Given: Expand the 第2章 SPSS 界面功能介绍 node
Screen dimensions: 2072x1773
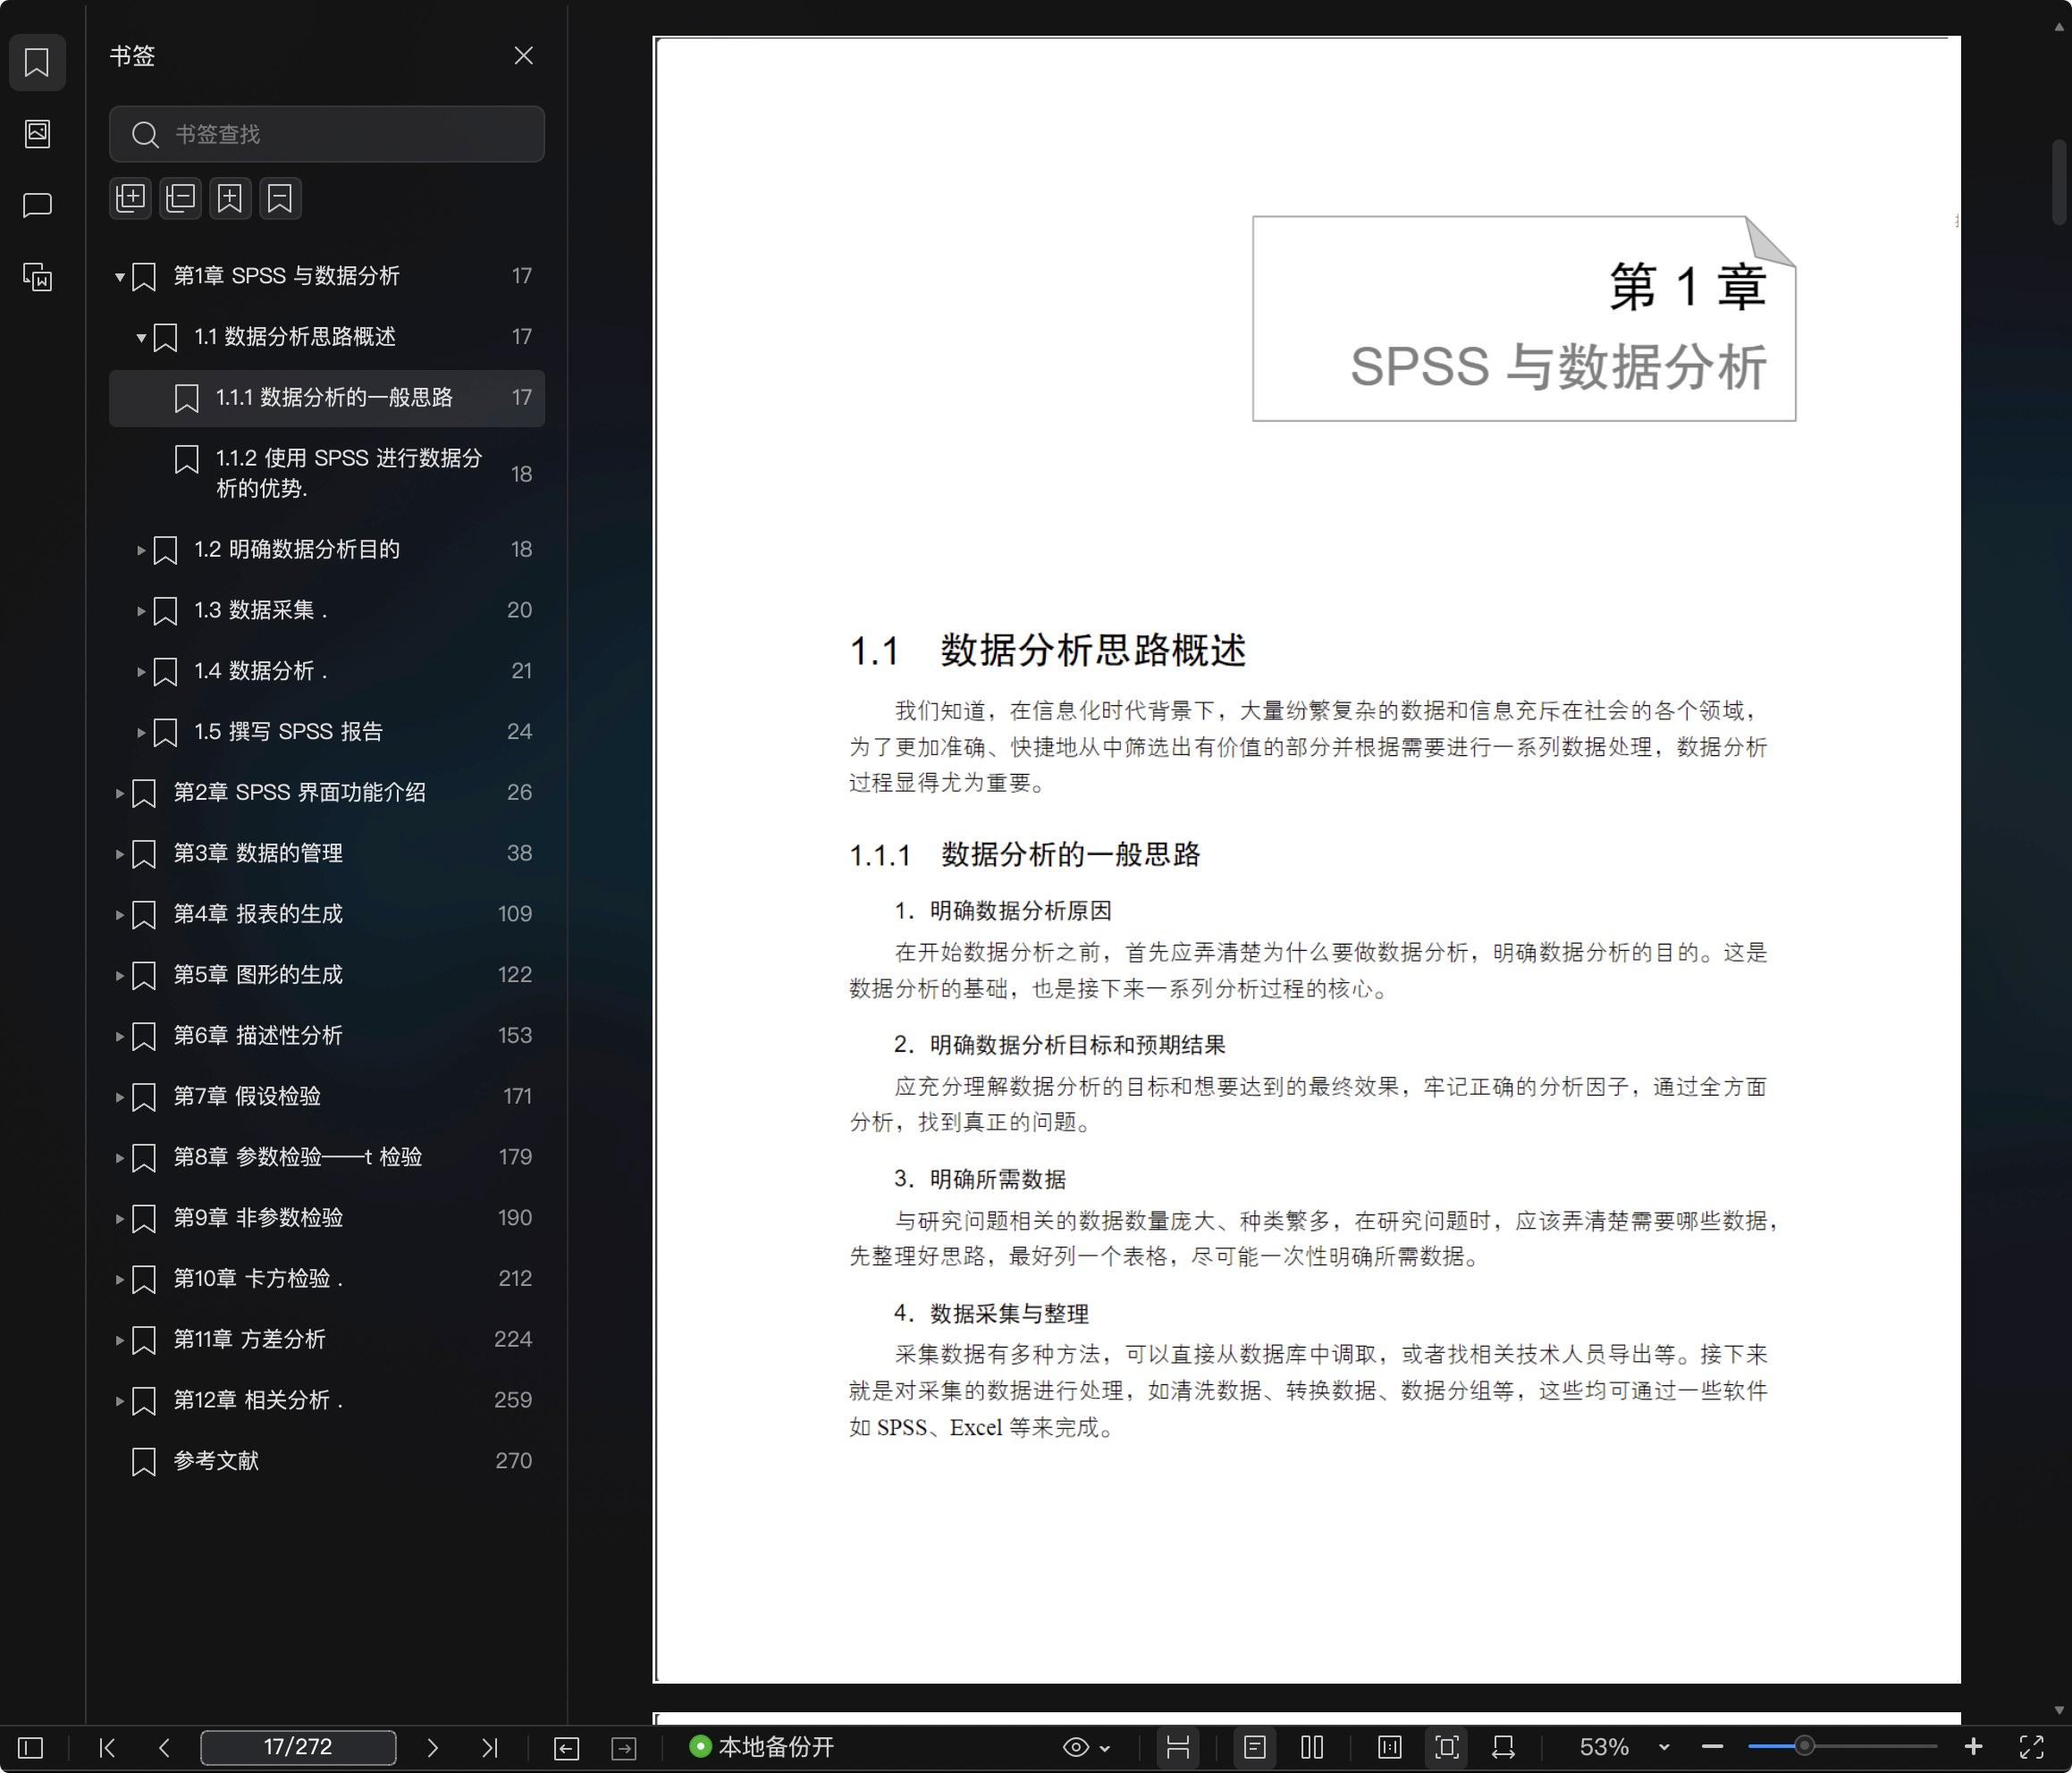Looking at the screenshot, I should coord(119,793).
